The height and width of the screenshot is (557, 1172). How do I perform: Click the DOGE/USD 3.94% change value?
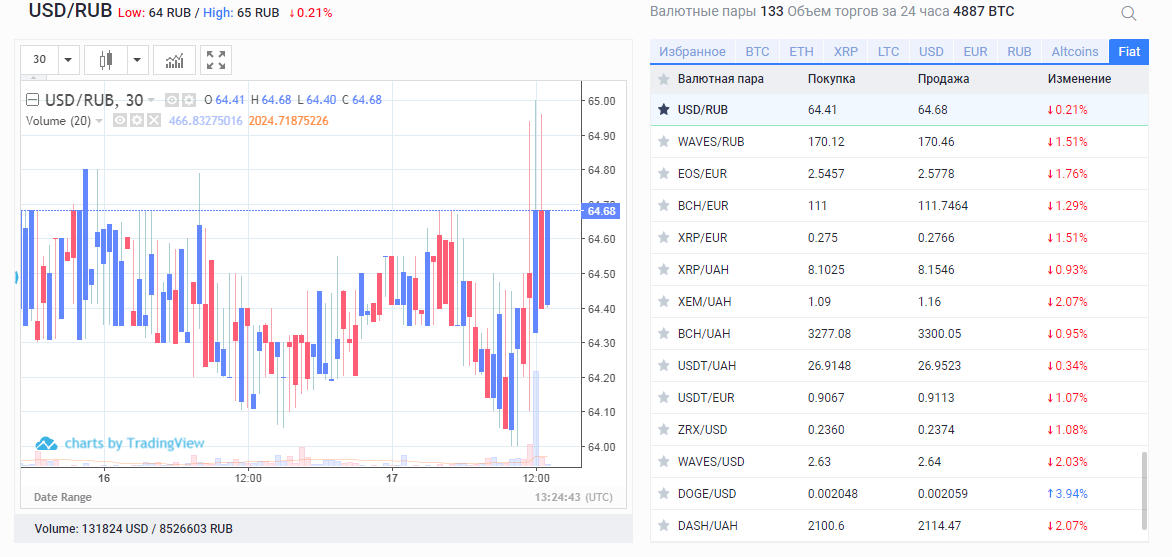(x=1067, y=493)
